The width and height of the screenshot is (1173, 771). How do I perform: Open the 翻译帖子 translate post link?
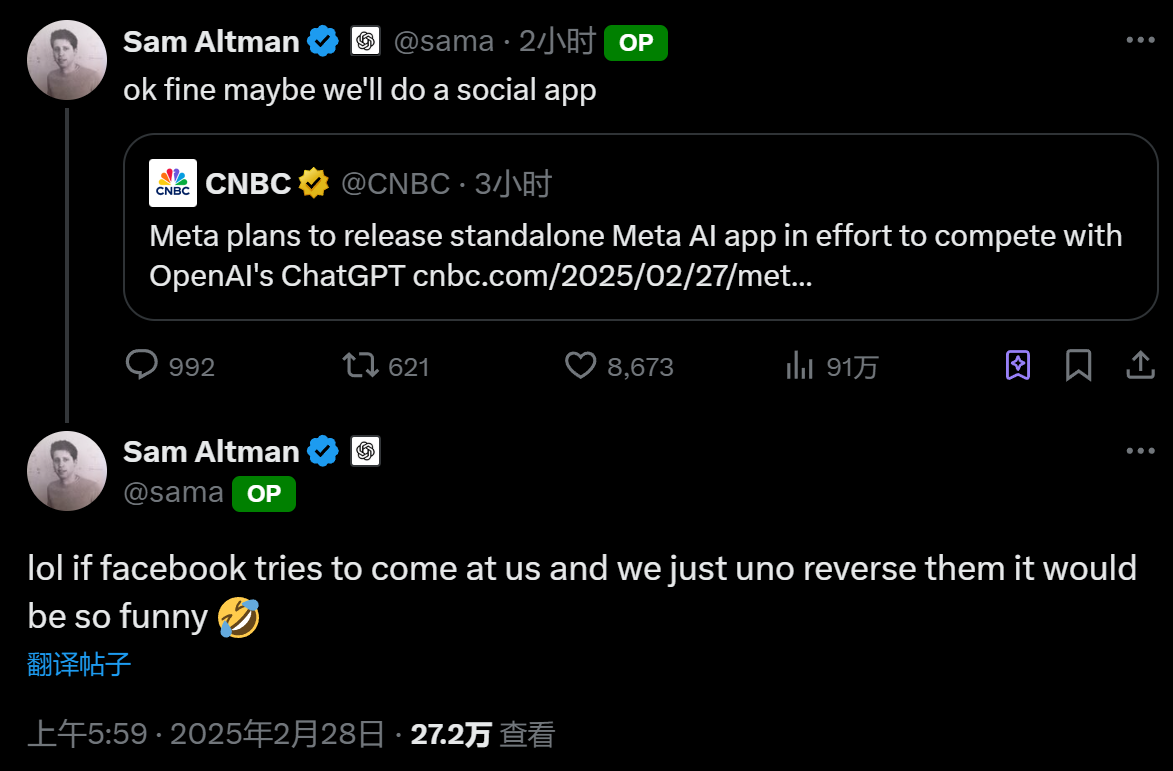[x=79, y=664]
